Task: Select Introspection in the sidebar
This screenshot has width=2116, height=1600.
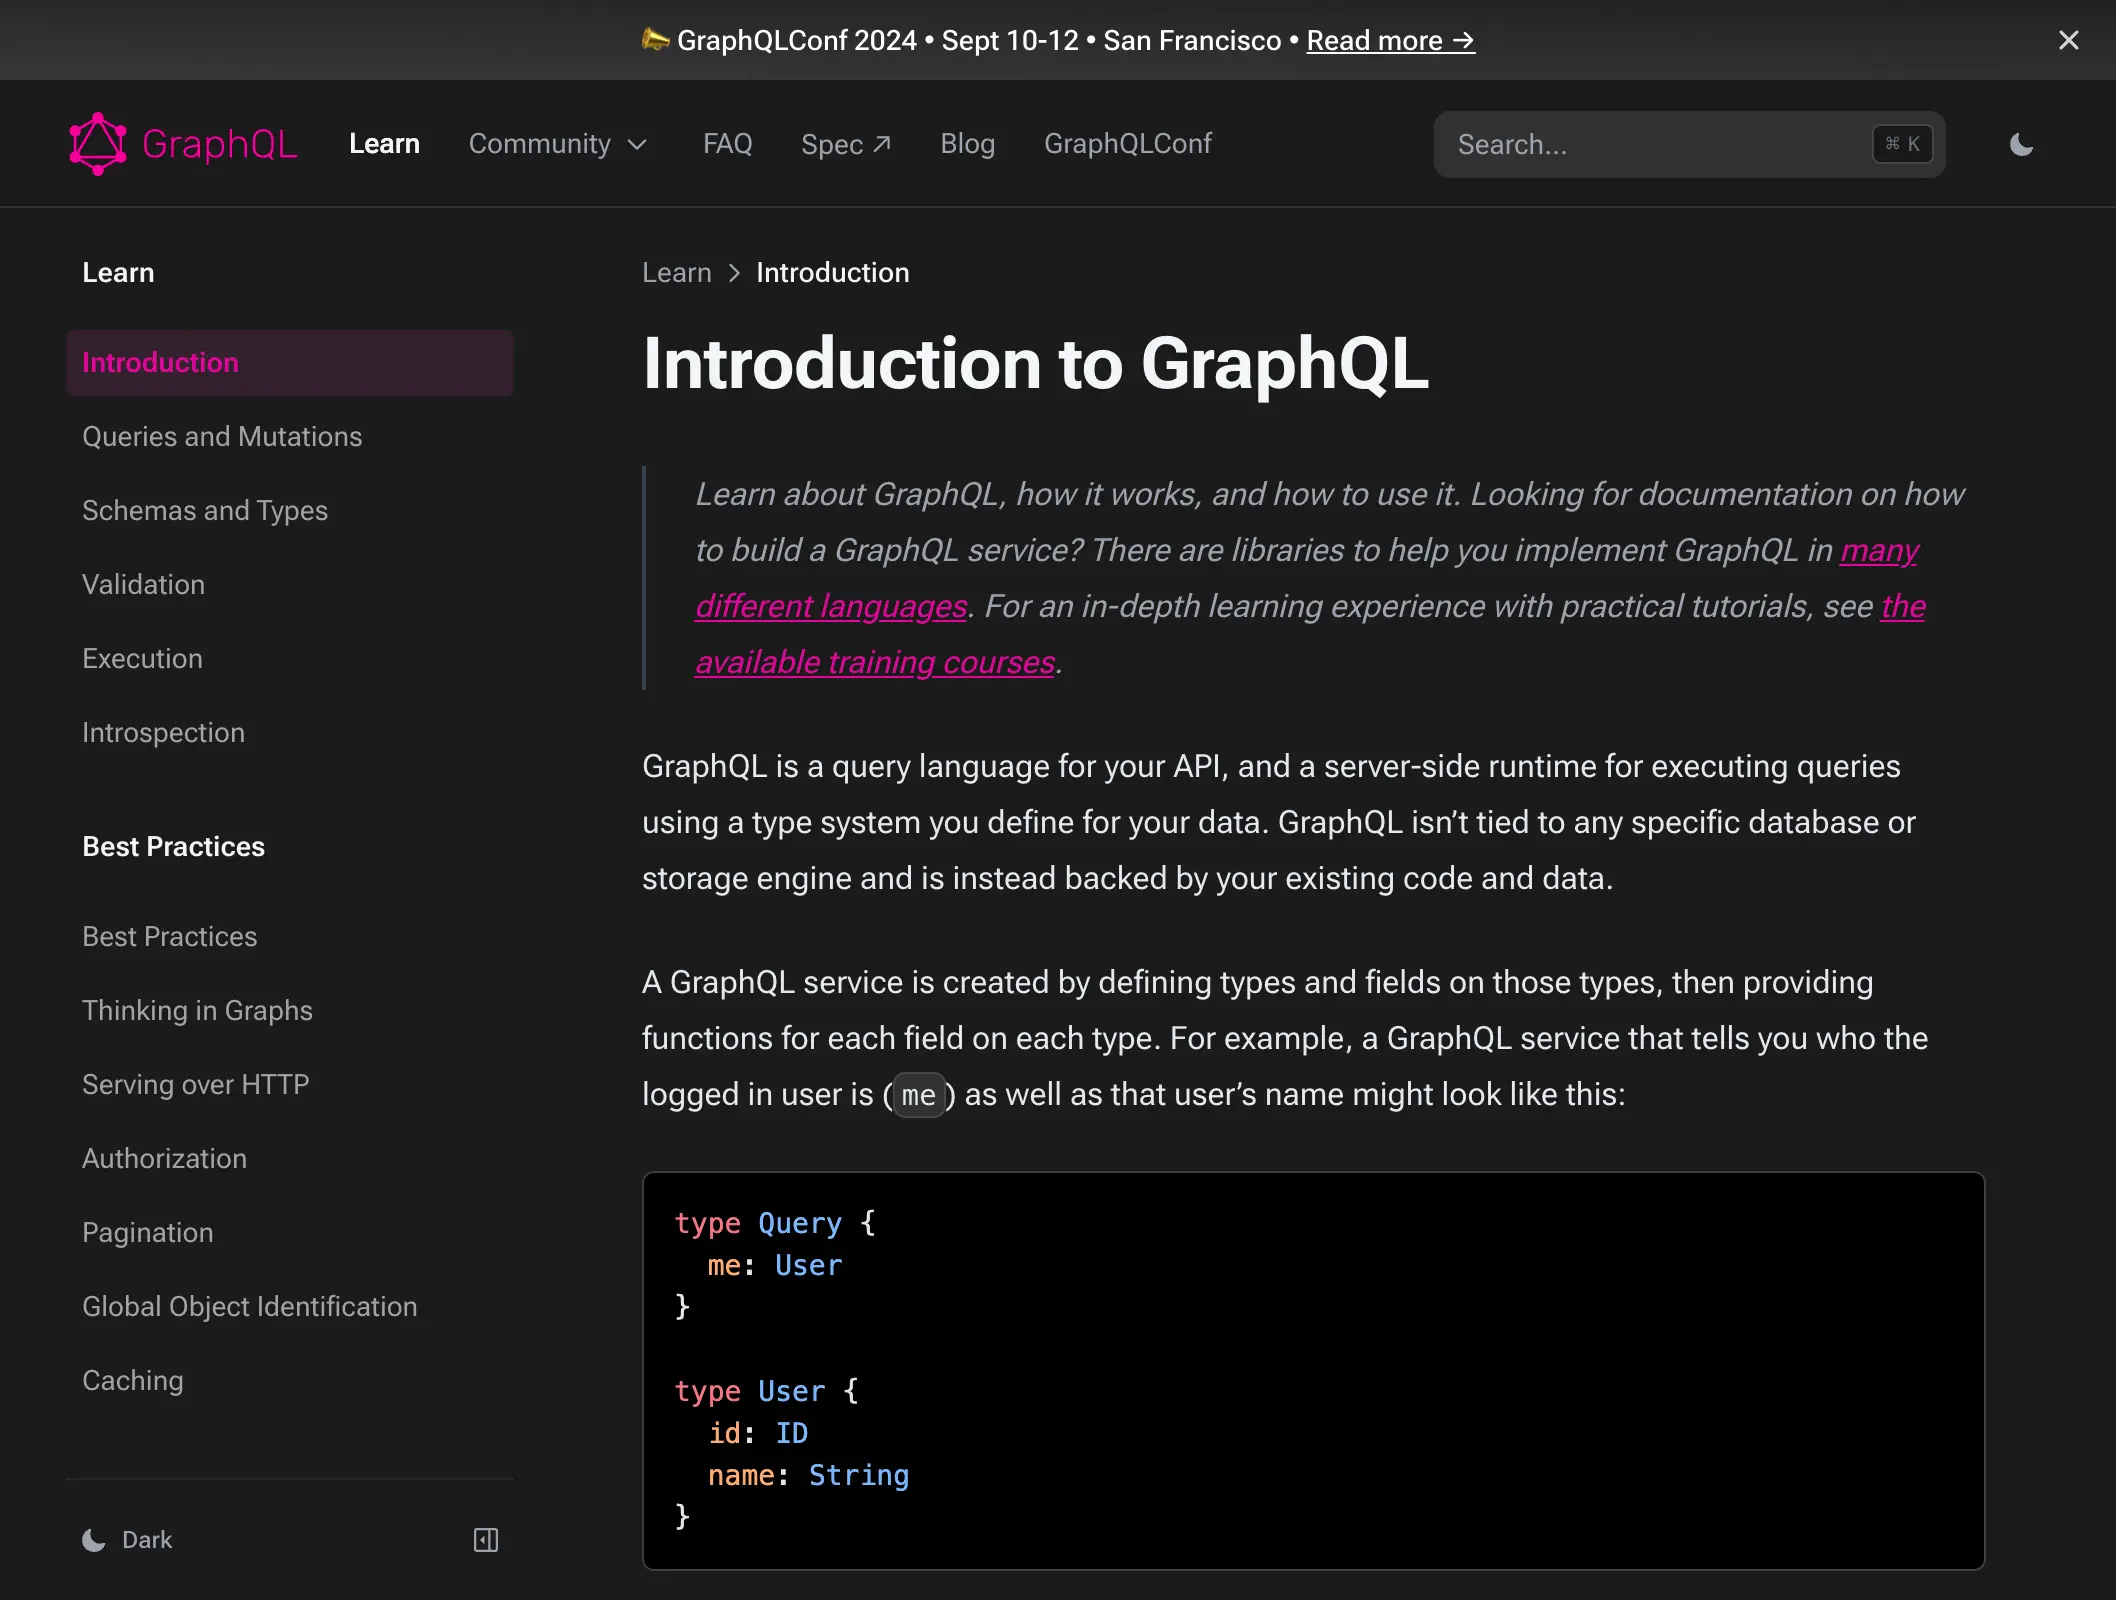Action: coord(163,732)
